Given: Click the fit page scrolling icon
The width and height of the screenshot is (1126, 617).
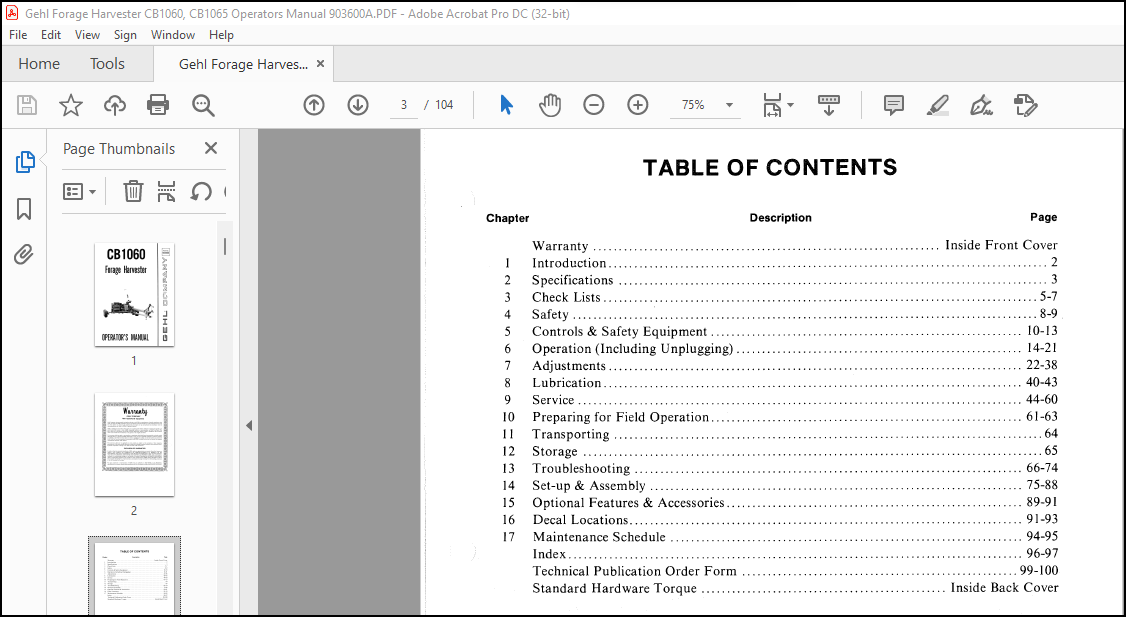Looking at the screenshot, I should click(772, 105).
